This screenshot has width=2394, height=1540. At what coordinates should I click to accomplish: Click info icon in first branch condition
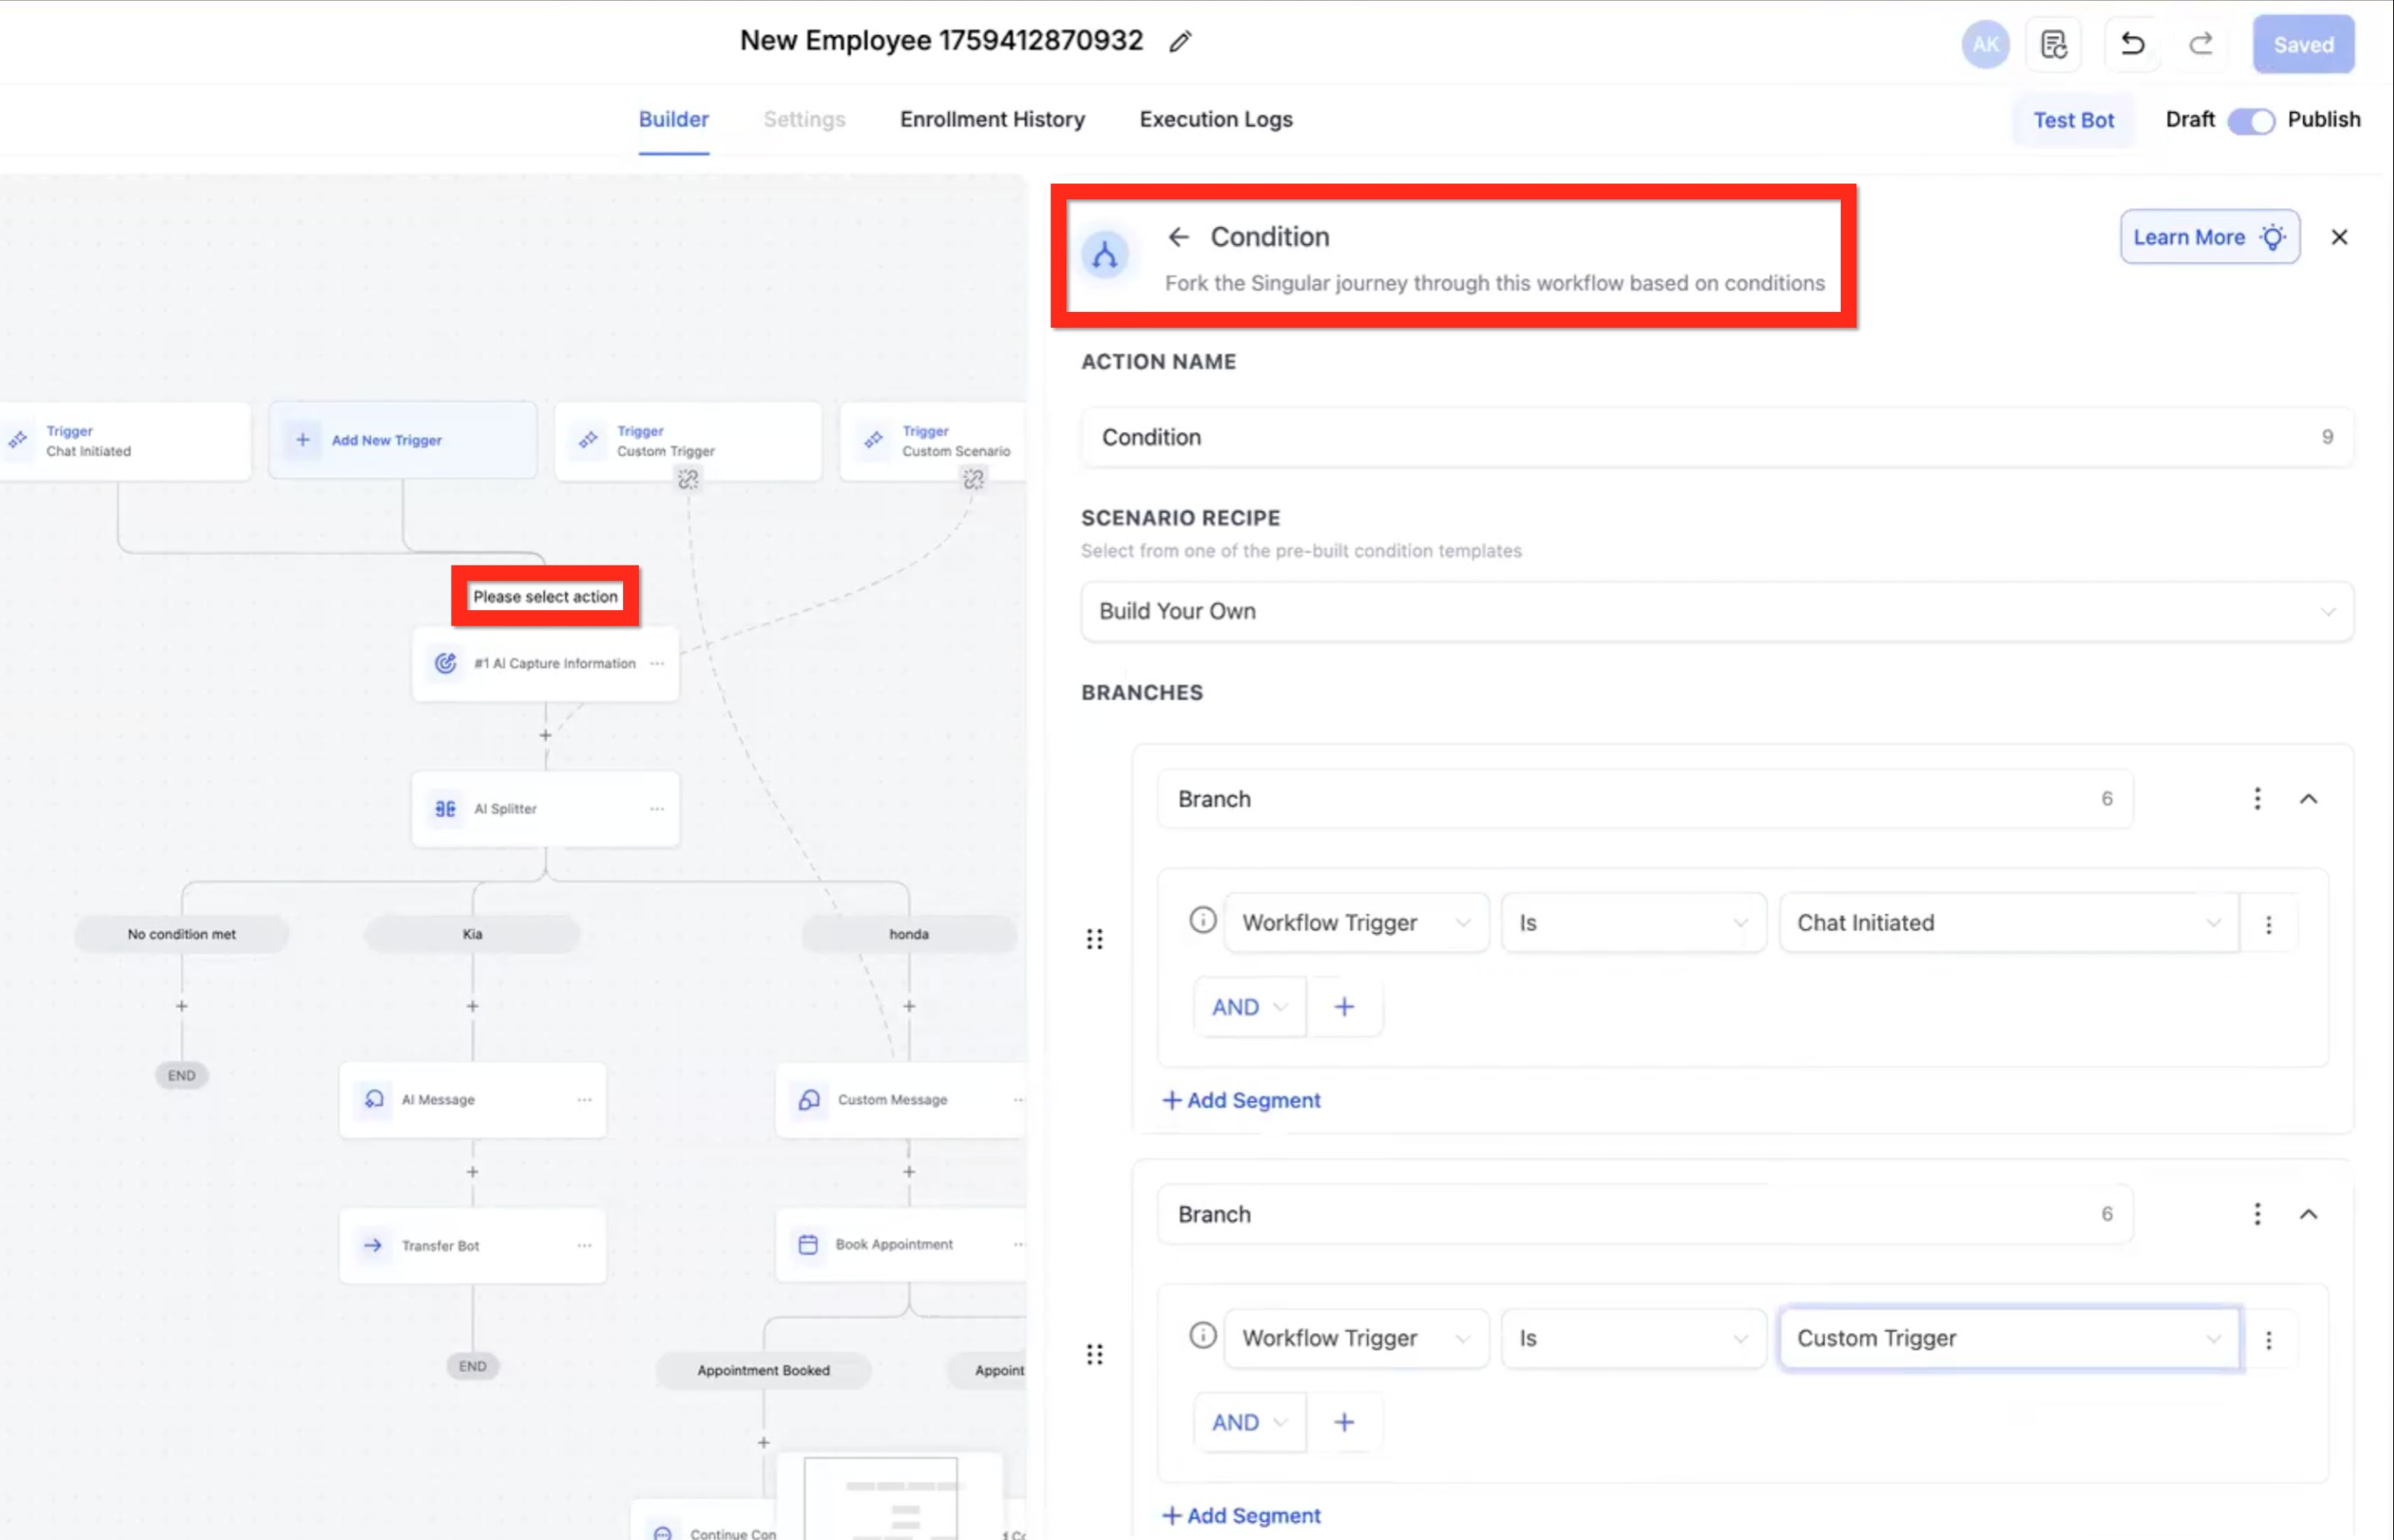pos(1202,919)
